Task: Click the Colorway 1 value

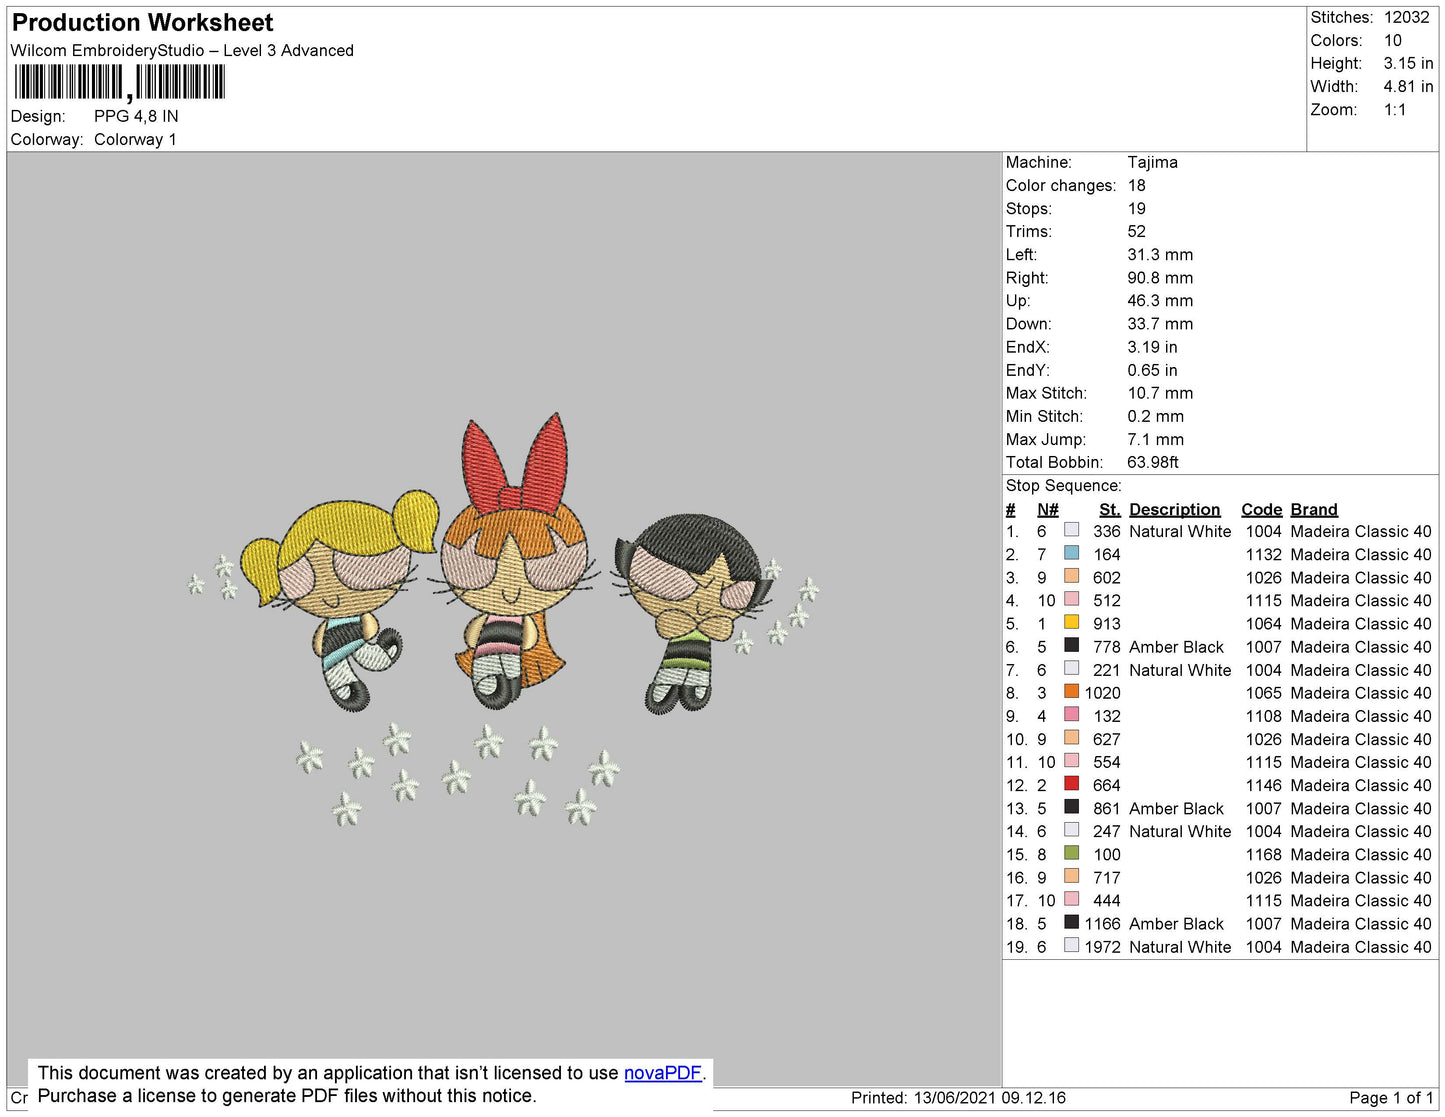Action: pyautogui.click(x=135, y=139)
